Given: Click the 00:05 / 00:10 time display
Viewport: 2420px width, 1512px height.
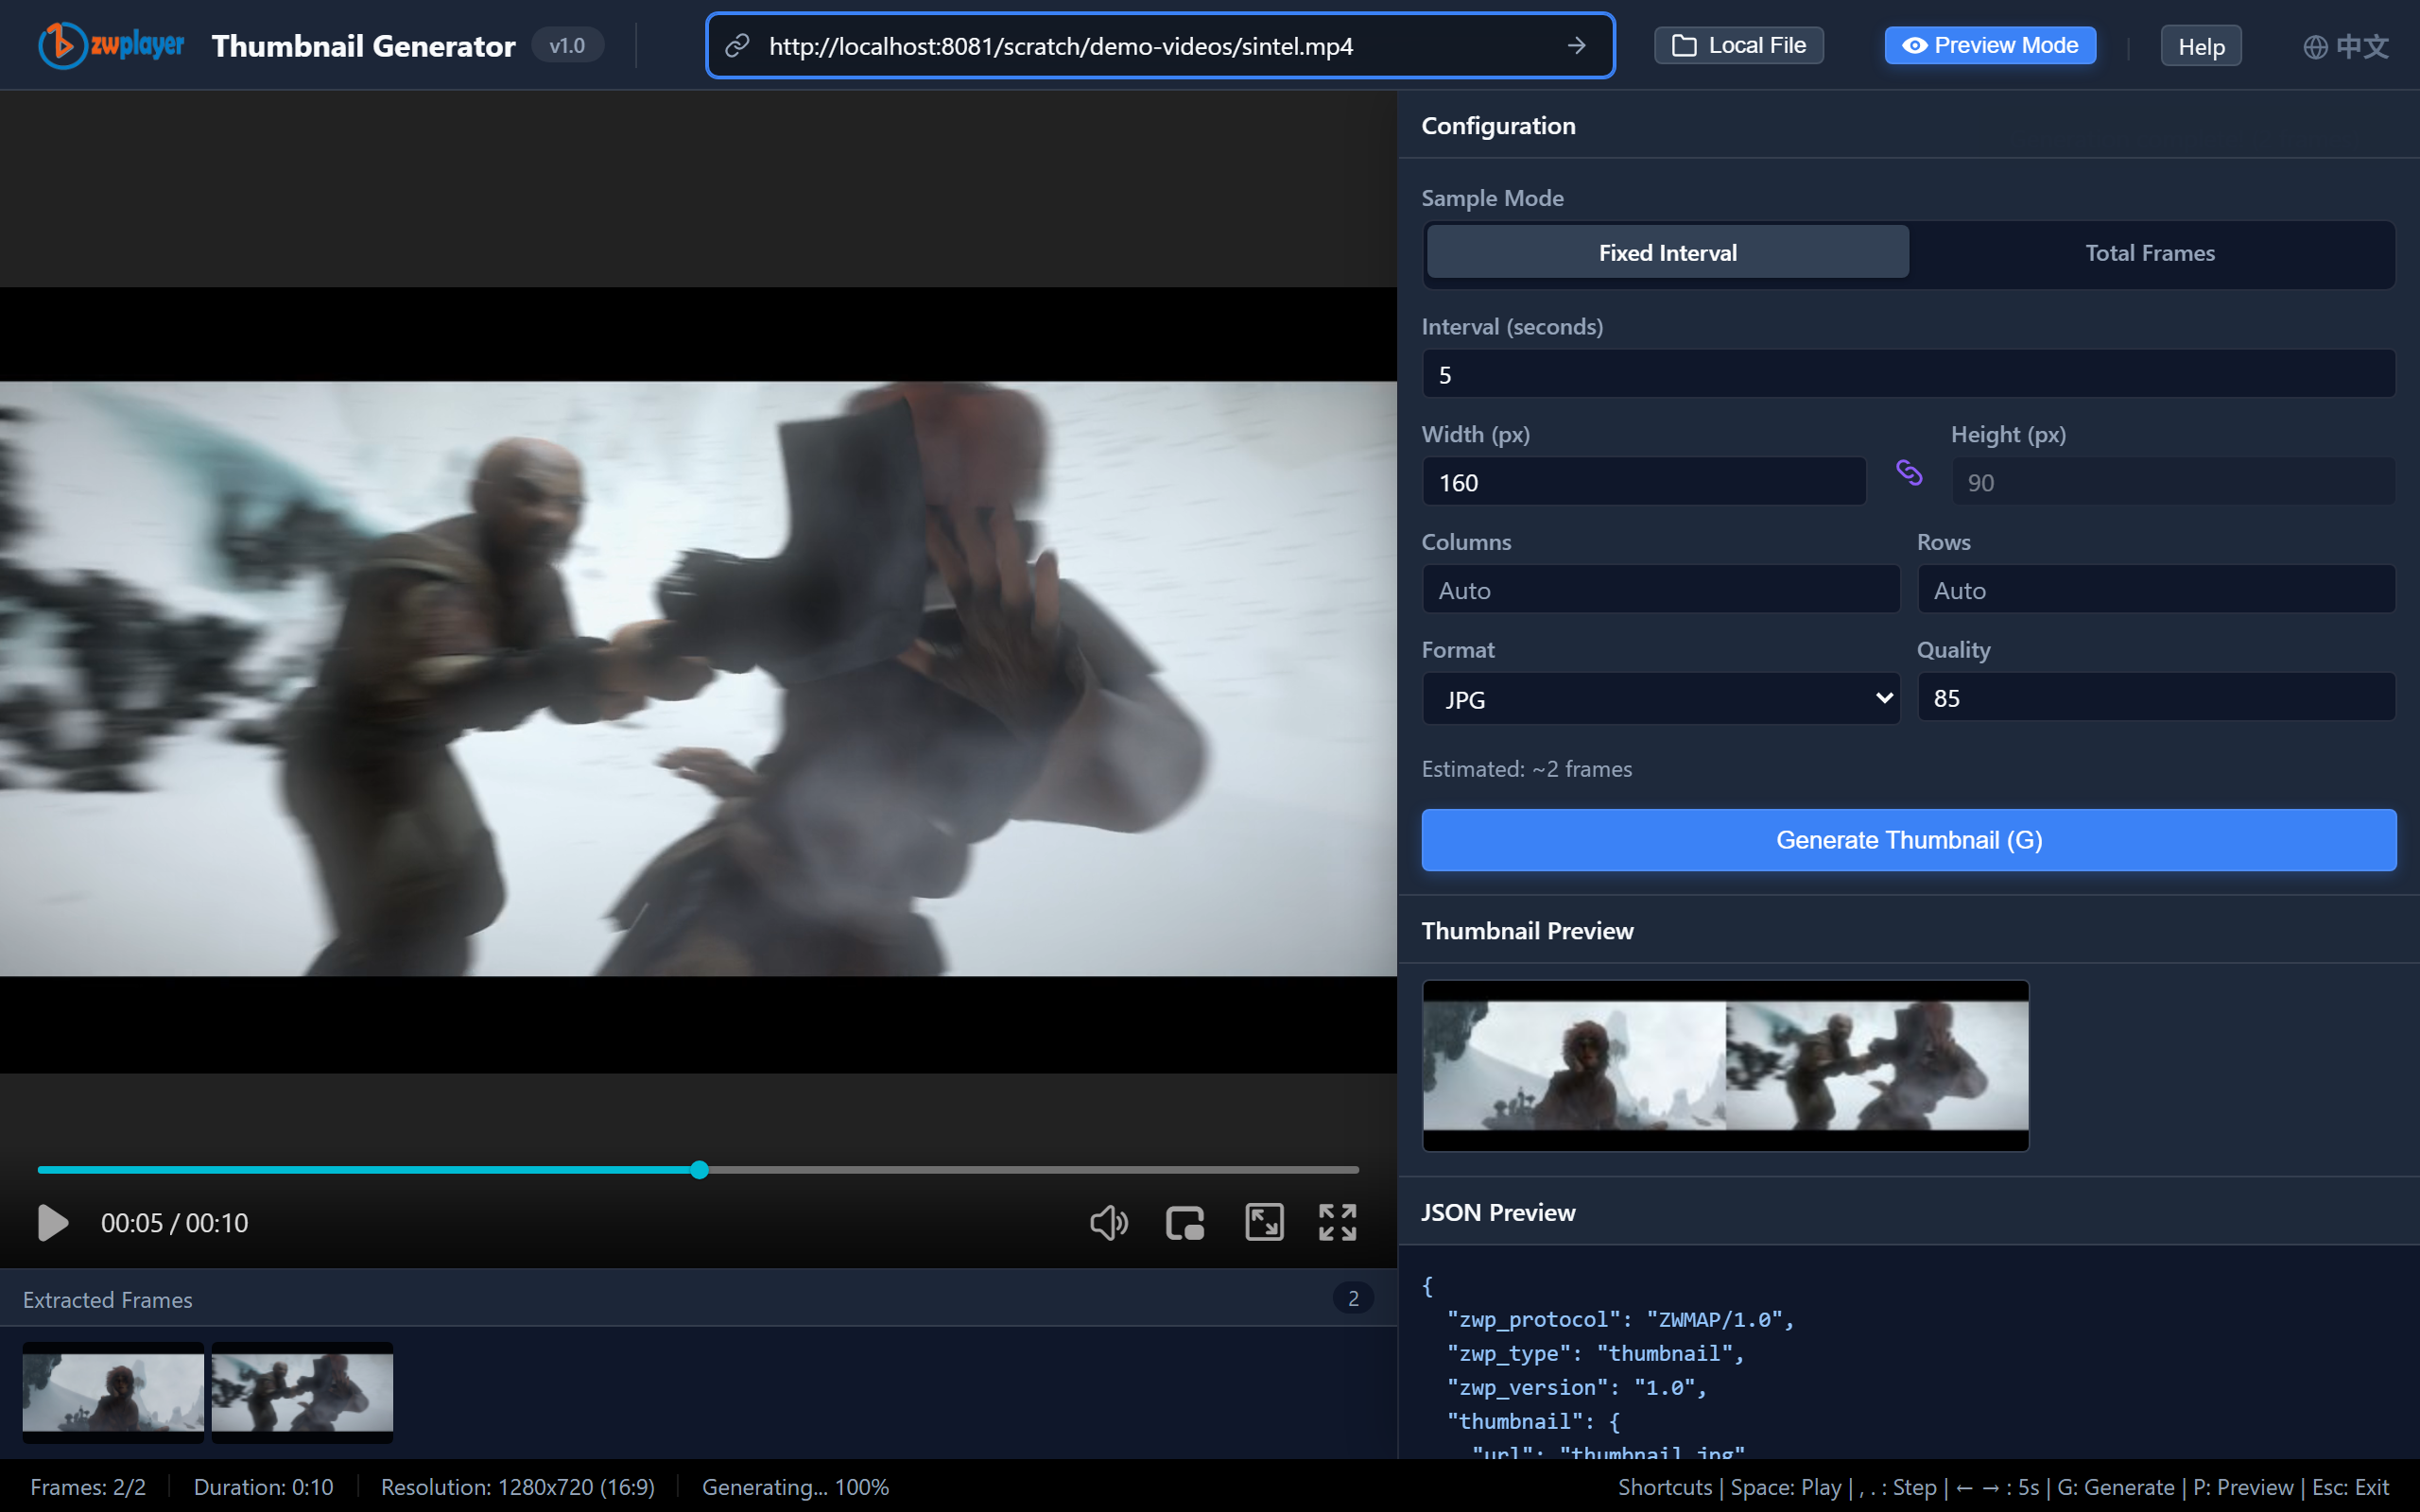Looking at the screenshot, I should point(174,1223).
